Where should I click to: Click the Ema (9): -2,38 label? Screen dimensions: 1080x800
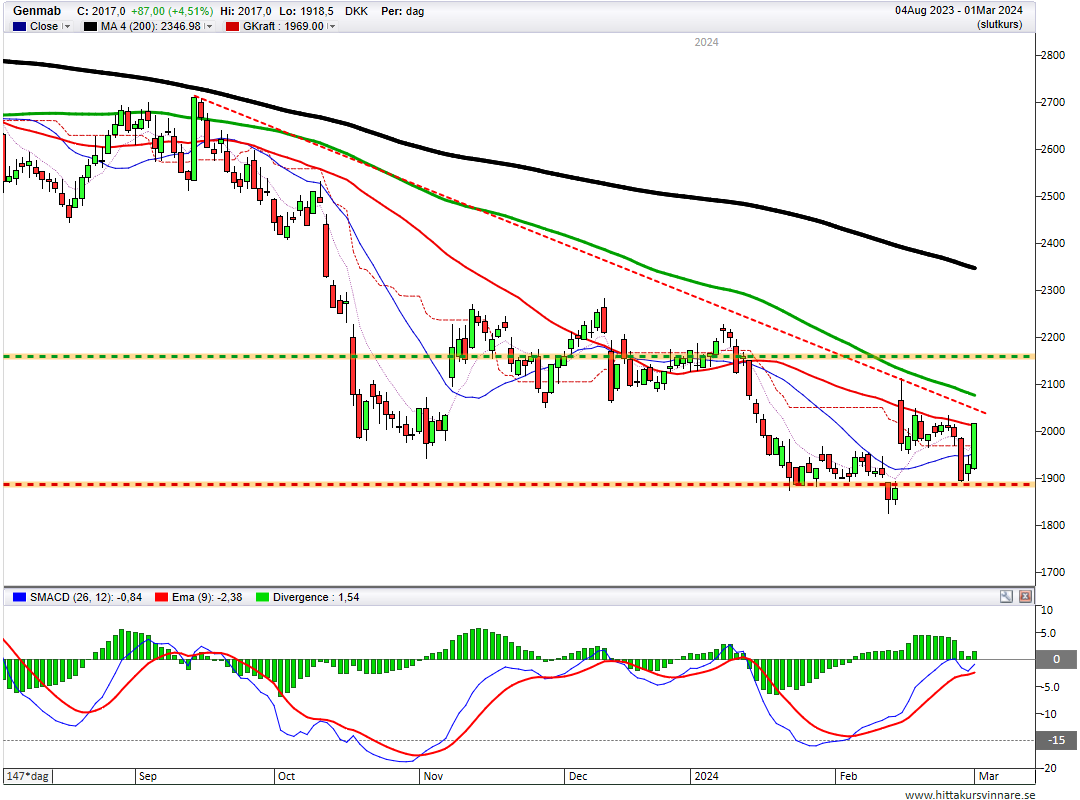click(207, 597)
